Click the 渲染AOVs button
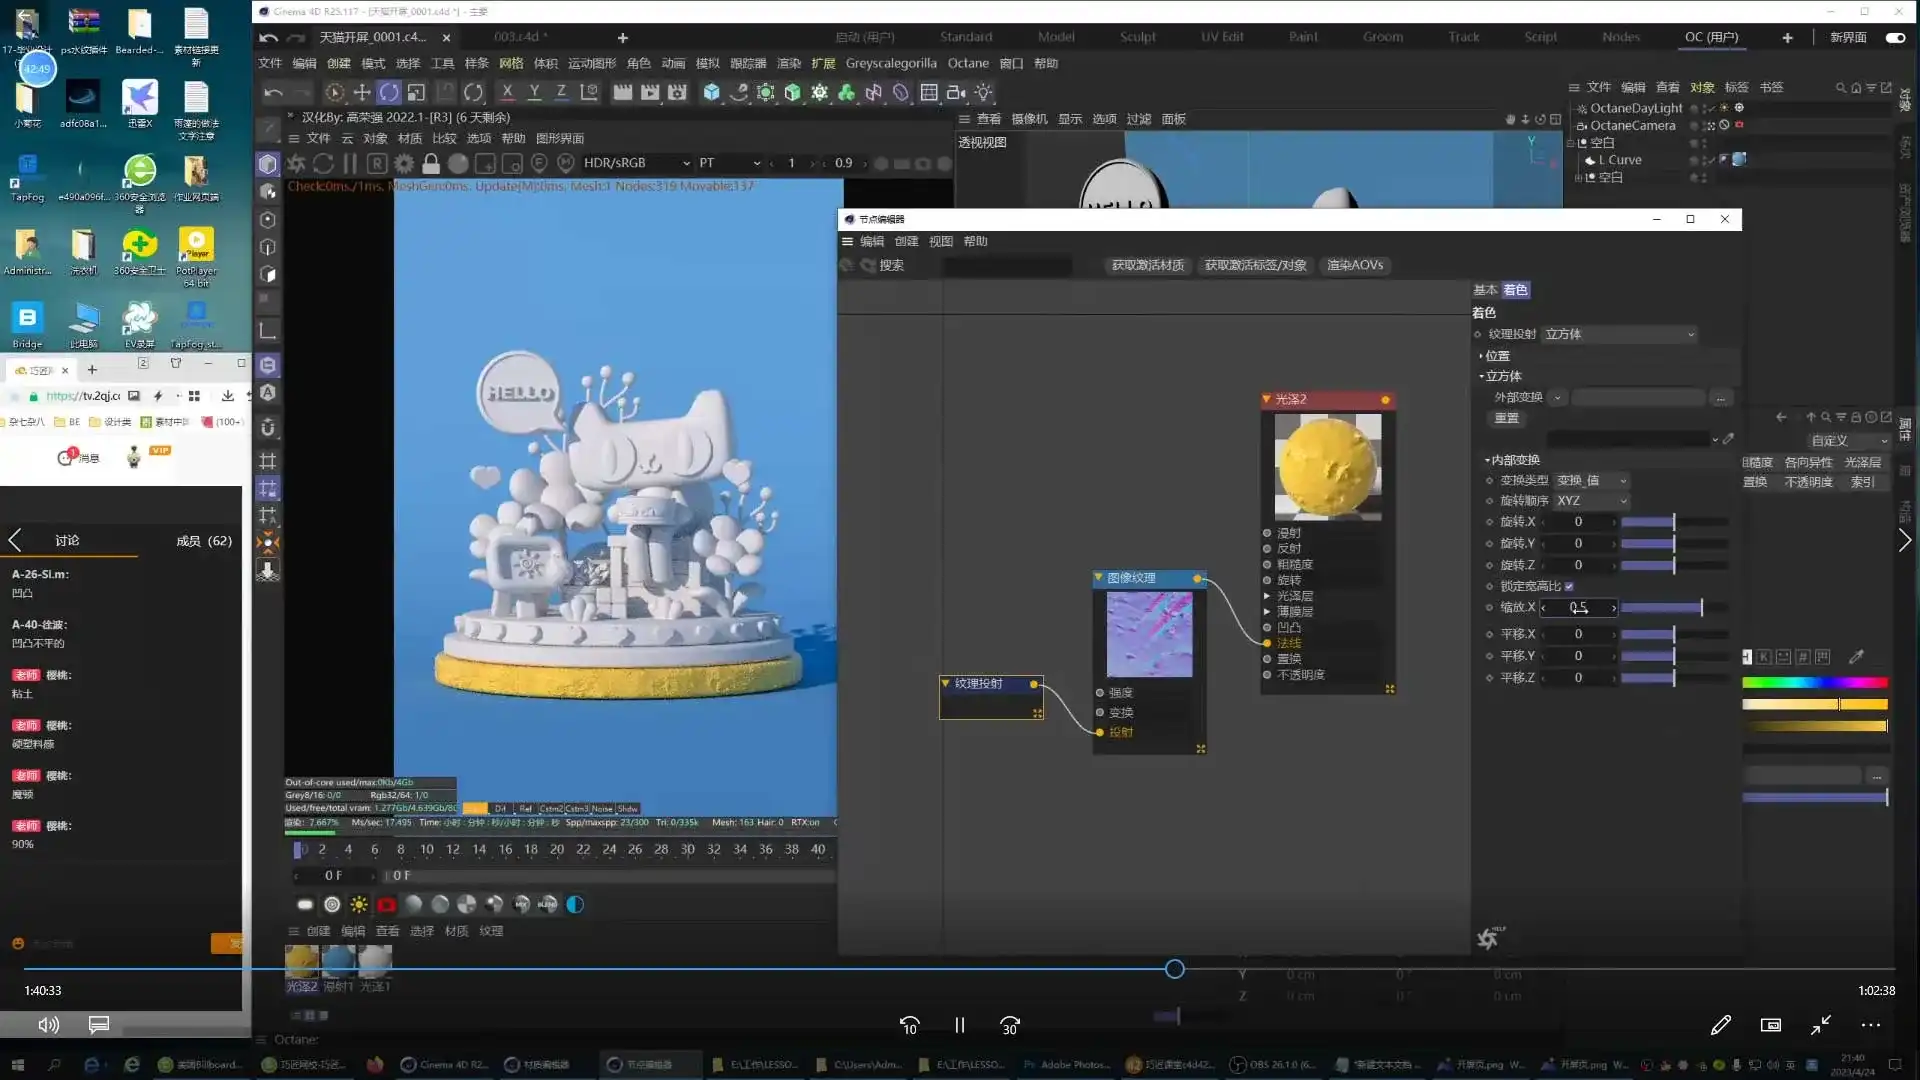The image size is (1920, 1080). click(x=1354, y=265)
